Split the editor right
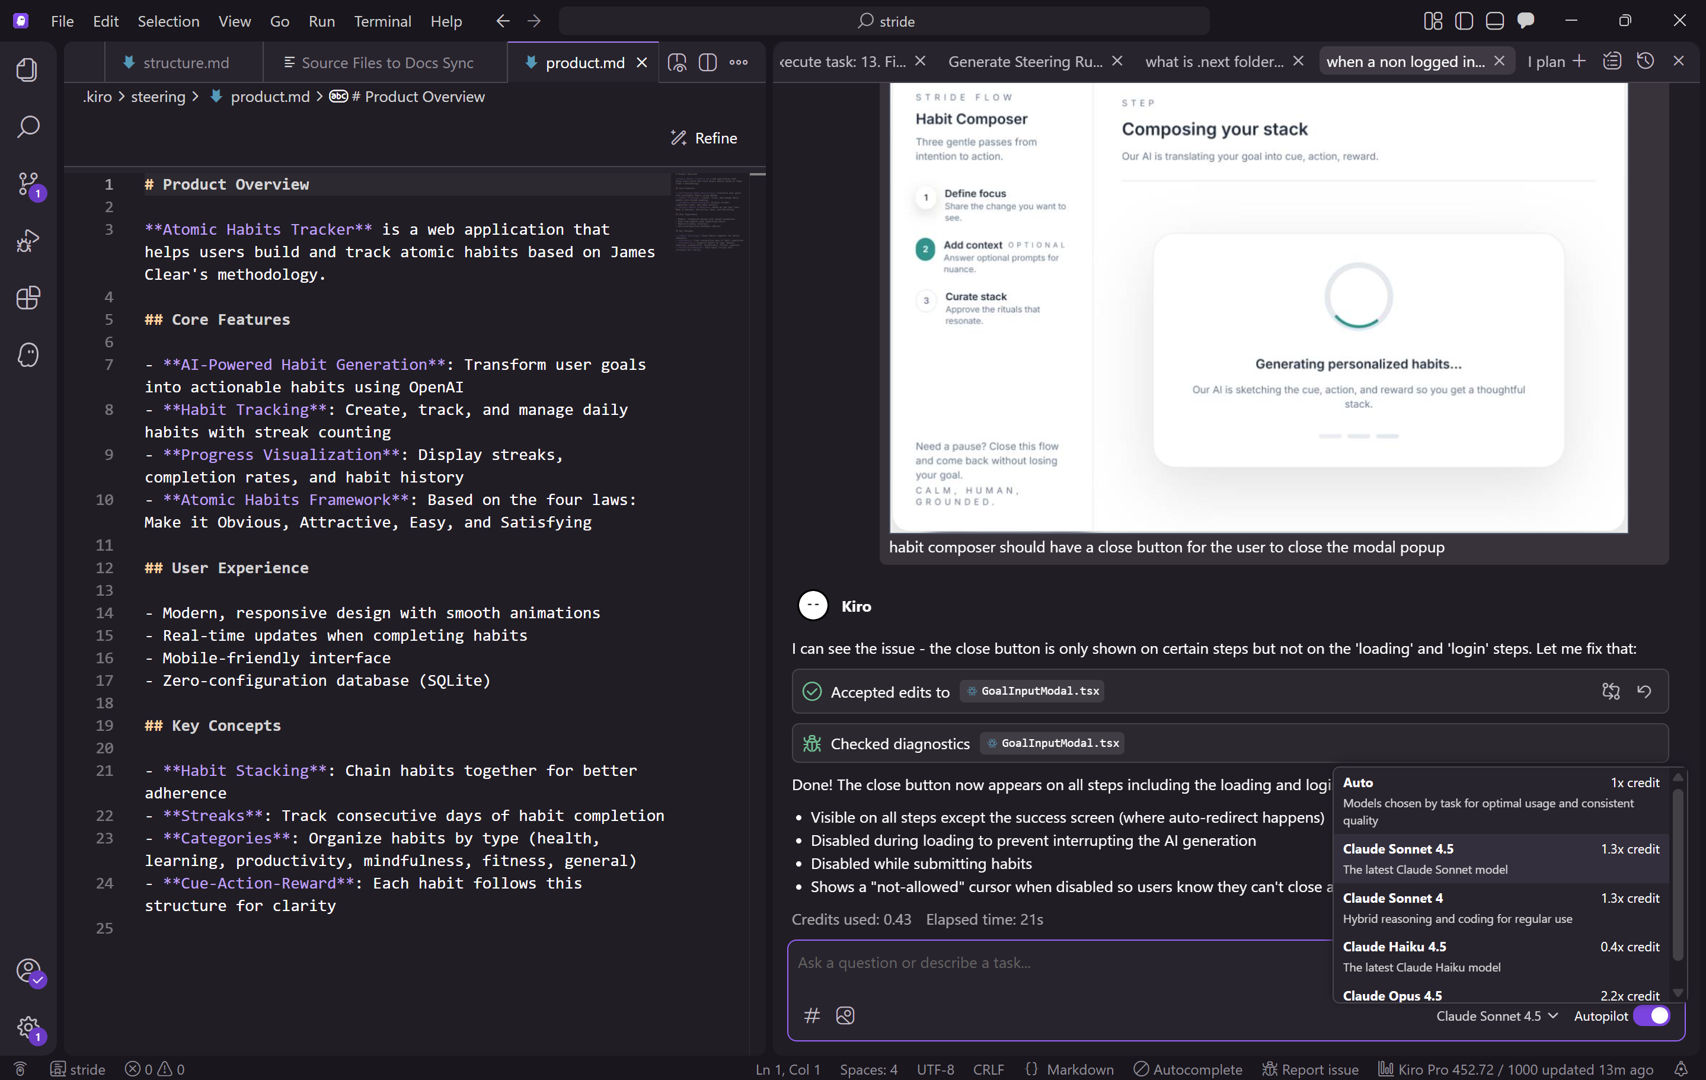Image resolution: width=1706 pixels, height=1080 pixels. (x=708, y=62)
